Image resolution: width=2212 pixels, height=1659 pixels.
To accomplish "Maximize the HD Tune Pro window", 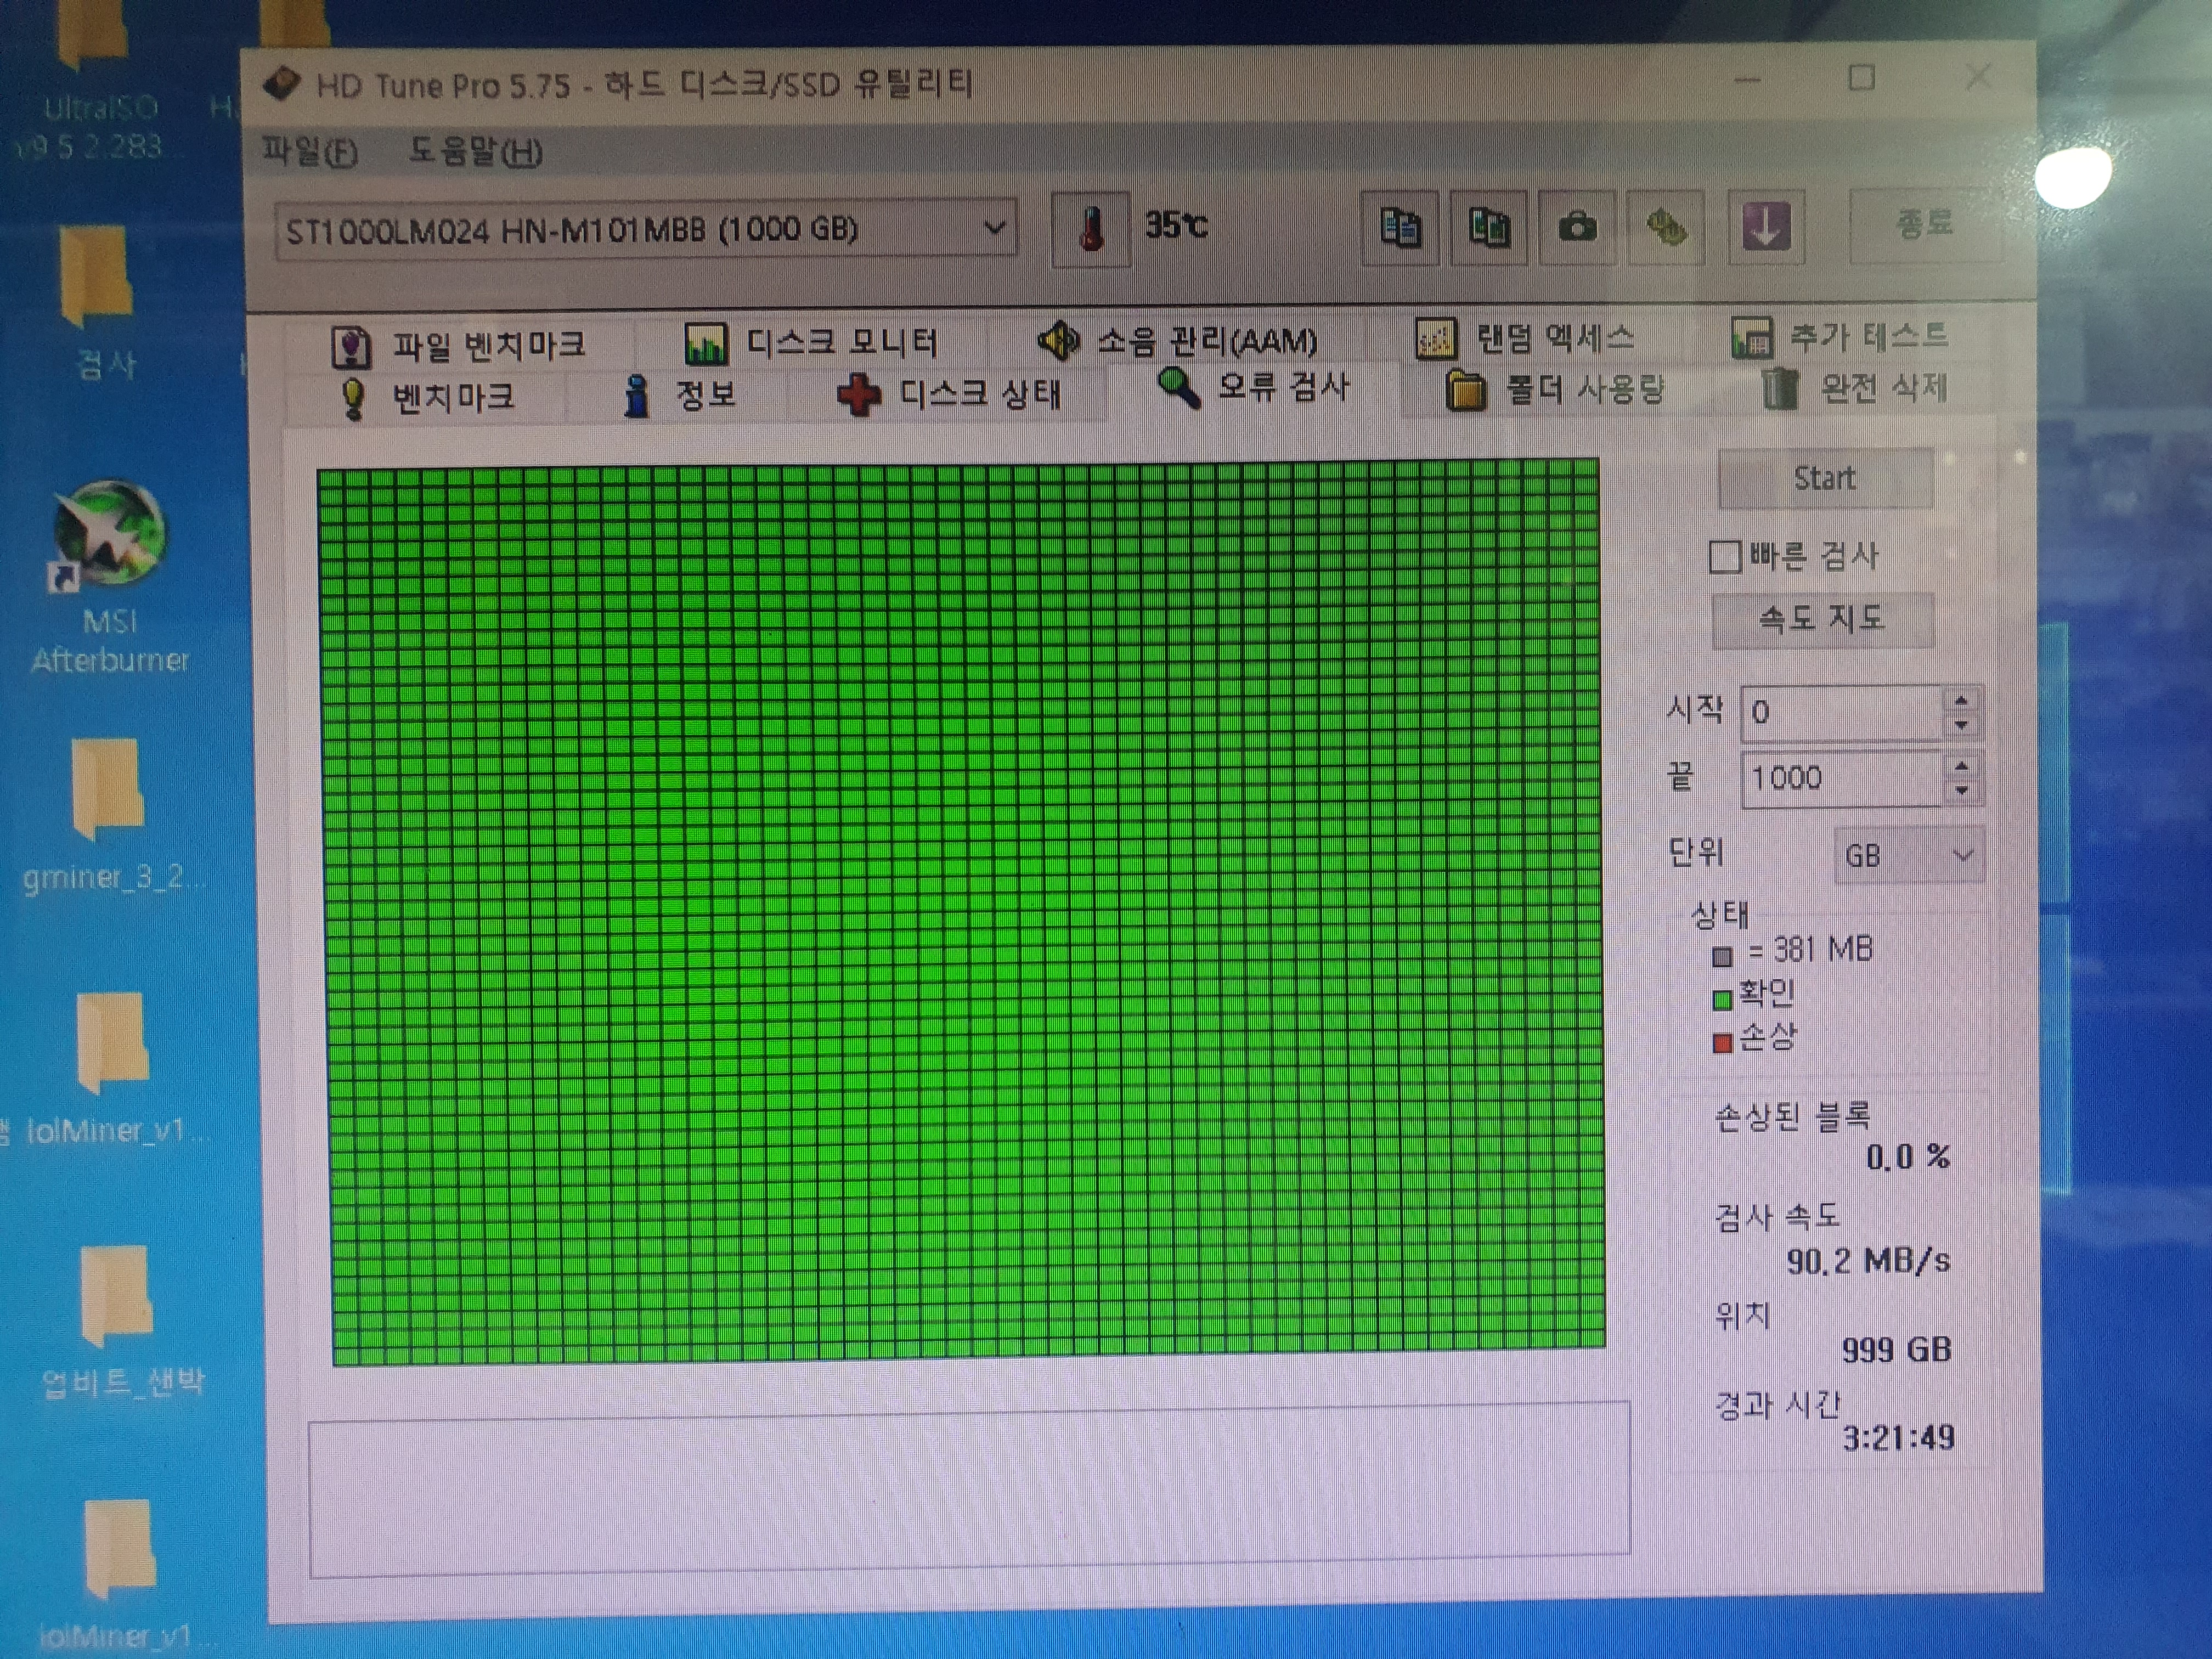I will tap(1861, 78).
